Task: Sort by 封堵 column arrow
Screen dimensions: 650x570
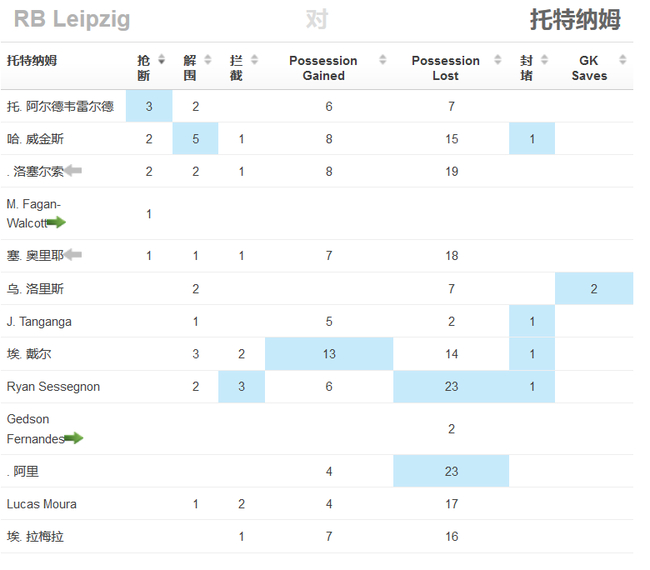Action: (544, 60)
